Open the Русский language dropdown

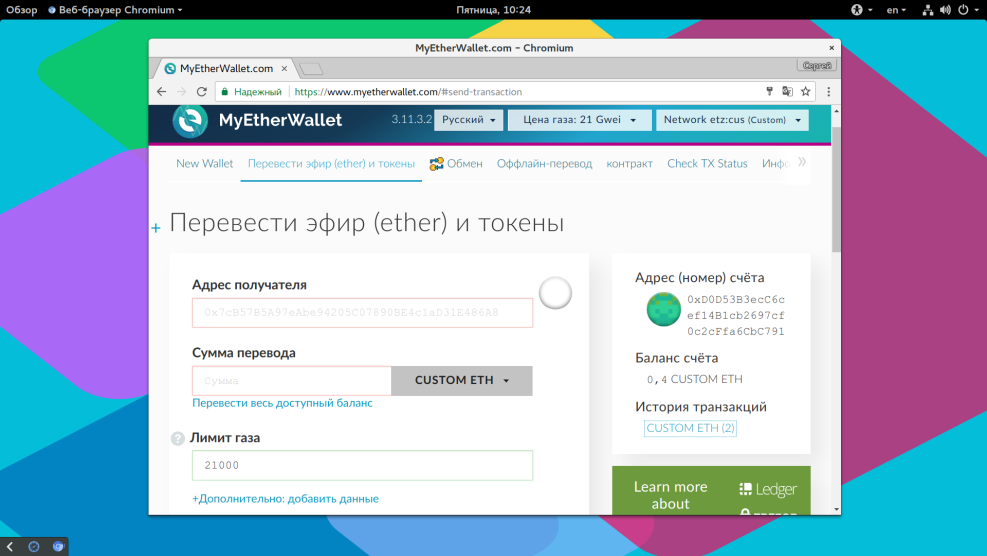click(x=468, y=120)
